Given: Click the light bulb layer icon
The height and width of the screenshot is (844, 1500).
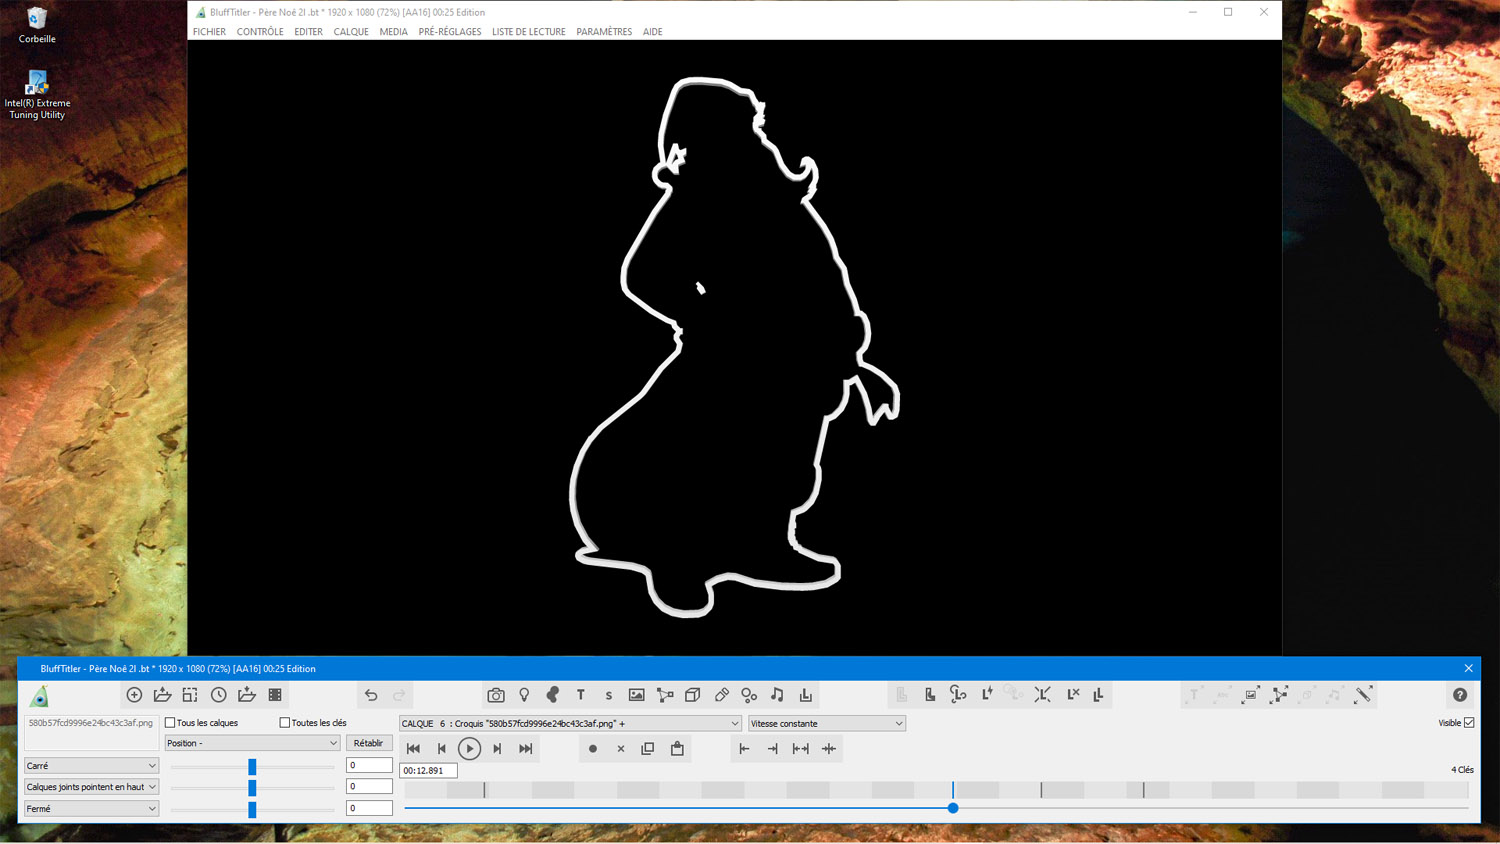Looking at the screenshot, I should [524, 695].
